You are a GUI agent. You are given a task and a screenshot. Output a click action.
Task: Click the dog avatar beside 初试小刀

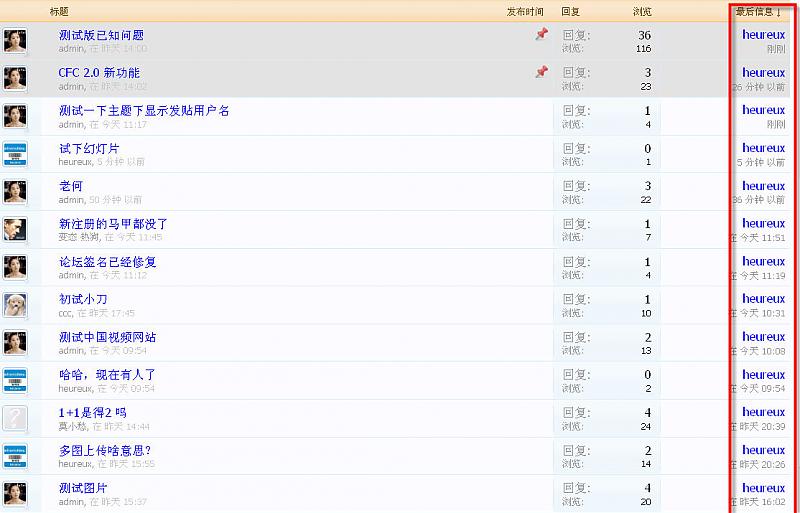click(x=15, y=305)
